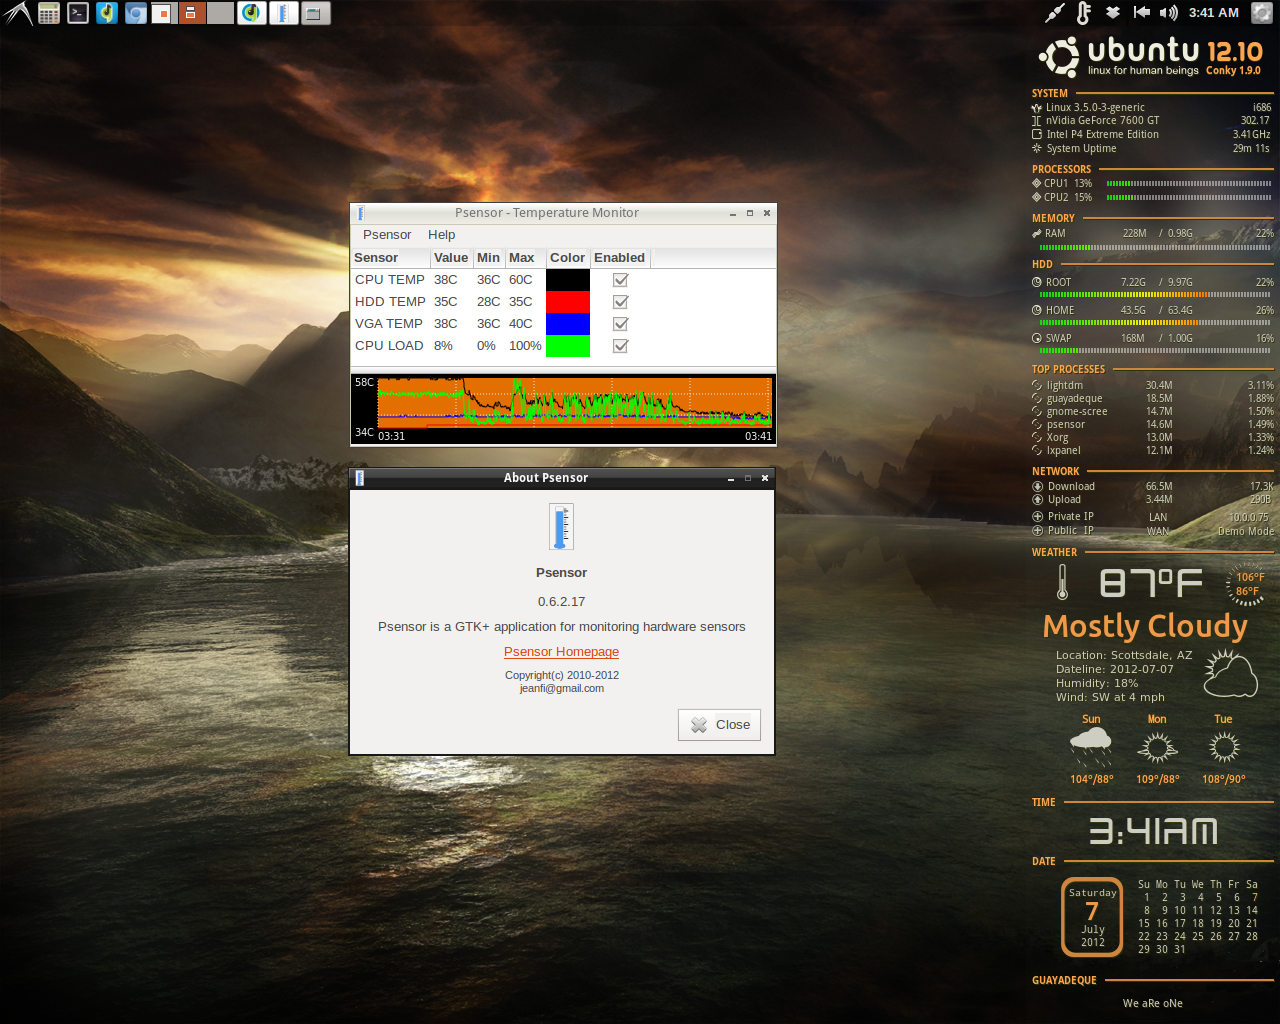Click the network connection tray icon
The image size is (1280, 1024).
[1055, 13]
